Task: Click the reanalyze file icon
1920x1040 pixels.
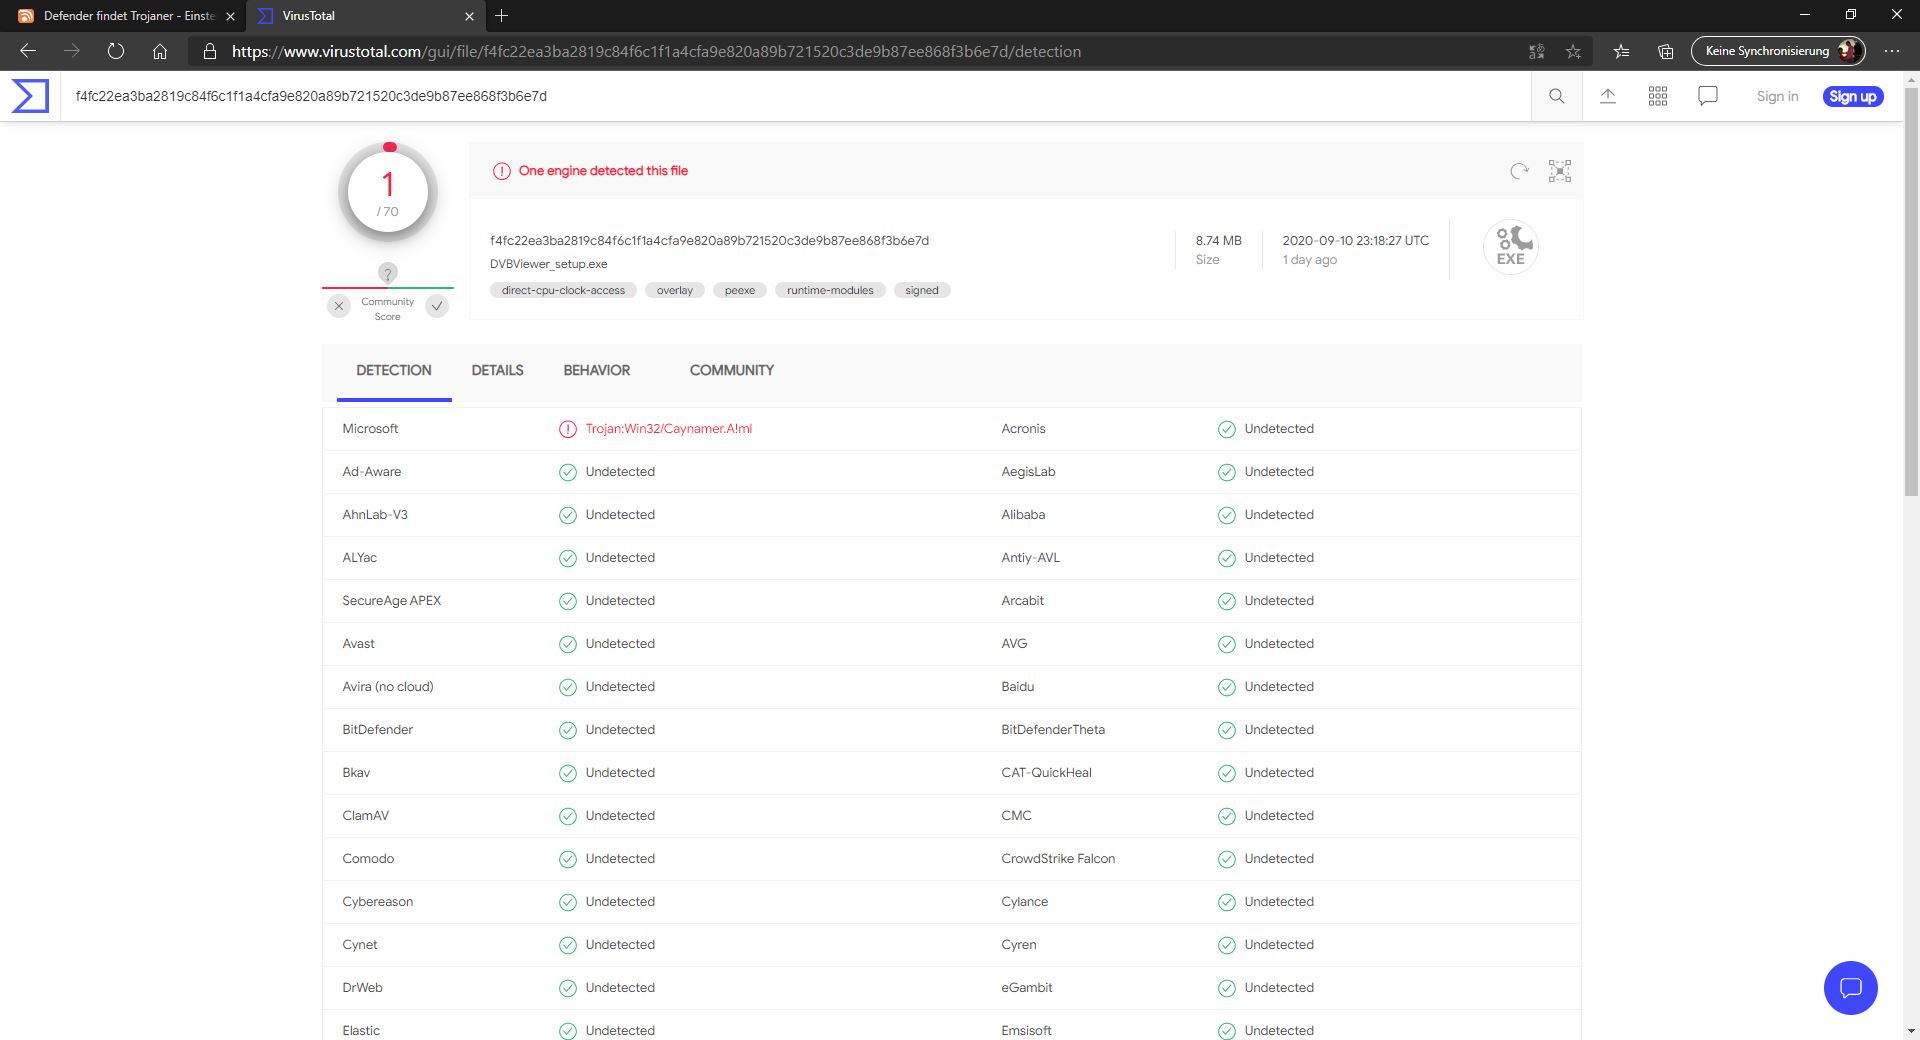Action: click(1519, 171)
